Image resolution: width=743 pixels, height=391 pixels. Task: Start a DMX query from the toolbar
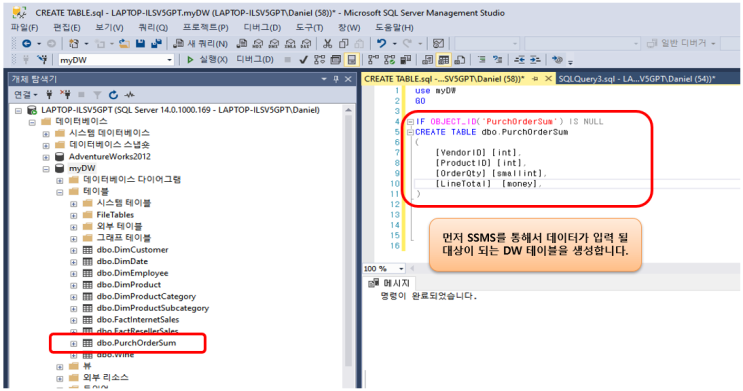pos(274,44)
